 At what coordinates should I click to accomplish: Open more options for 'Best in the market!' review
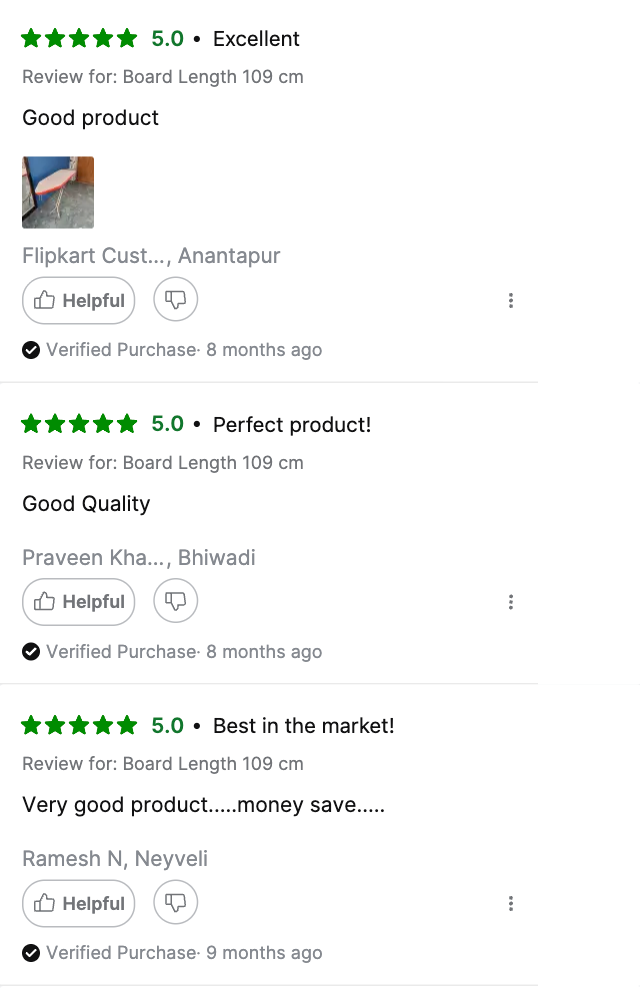click(511, 904)
